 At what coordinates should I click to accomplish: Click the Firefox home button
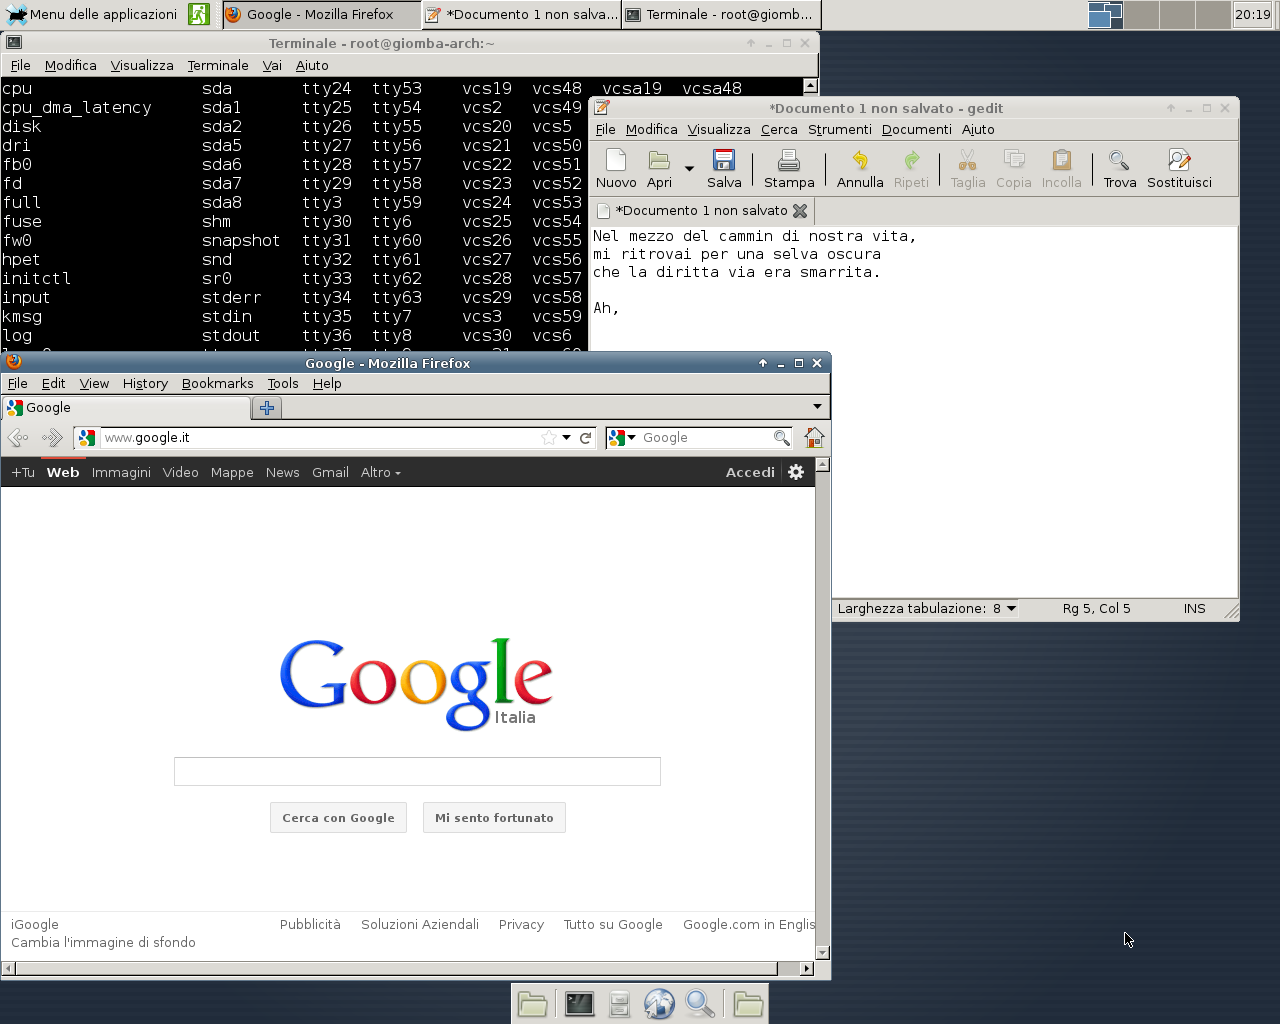[x=814, y=438]
